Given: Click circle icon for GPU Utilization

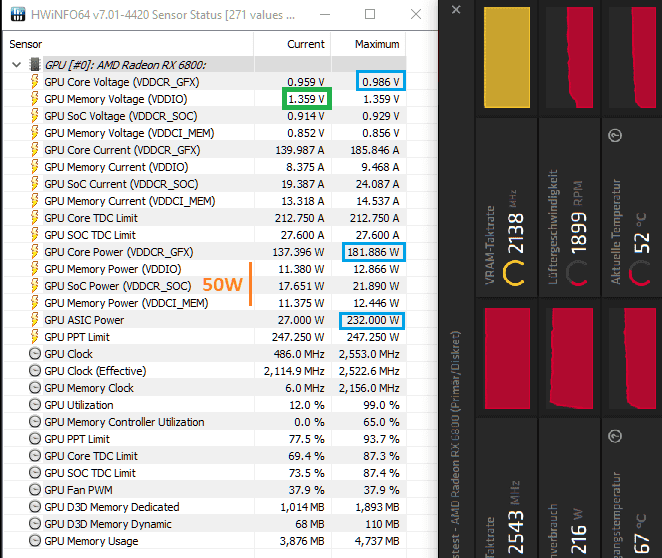Looking at the screenshot, I should (35, 405).
